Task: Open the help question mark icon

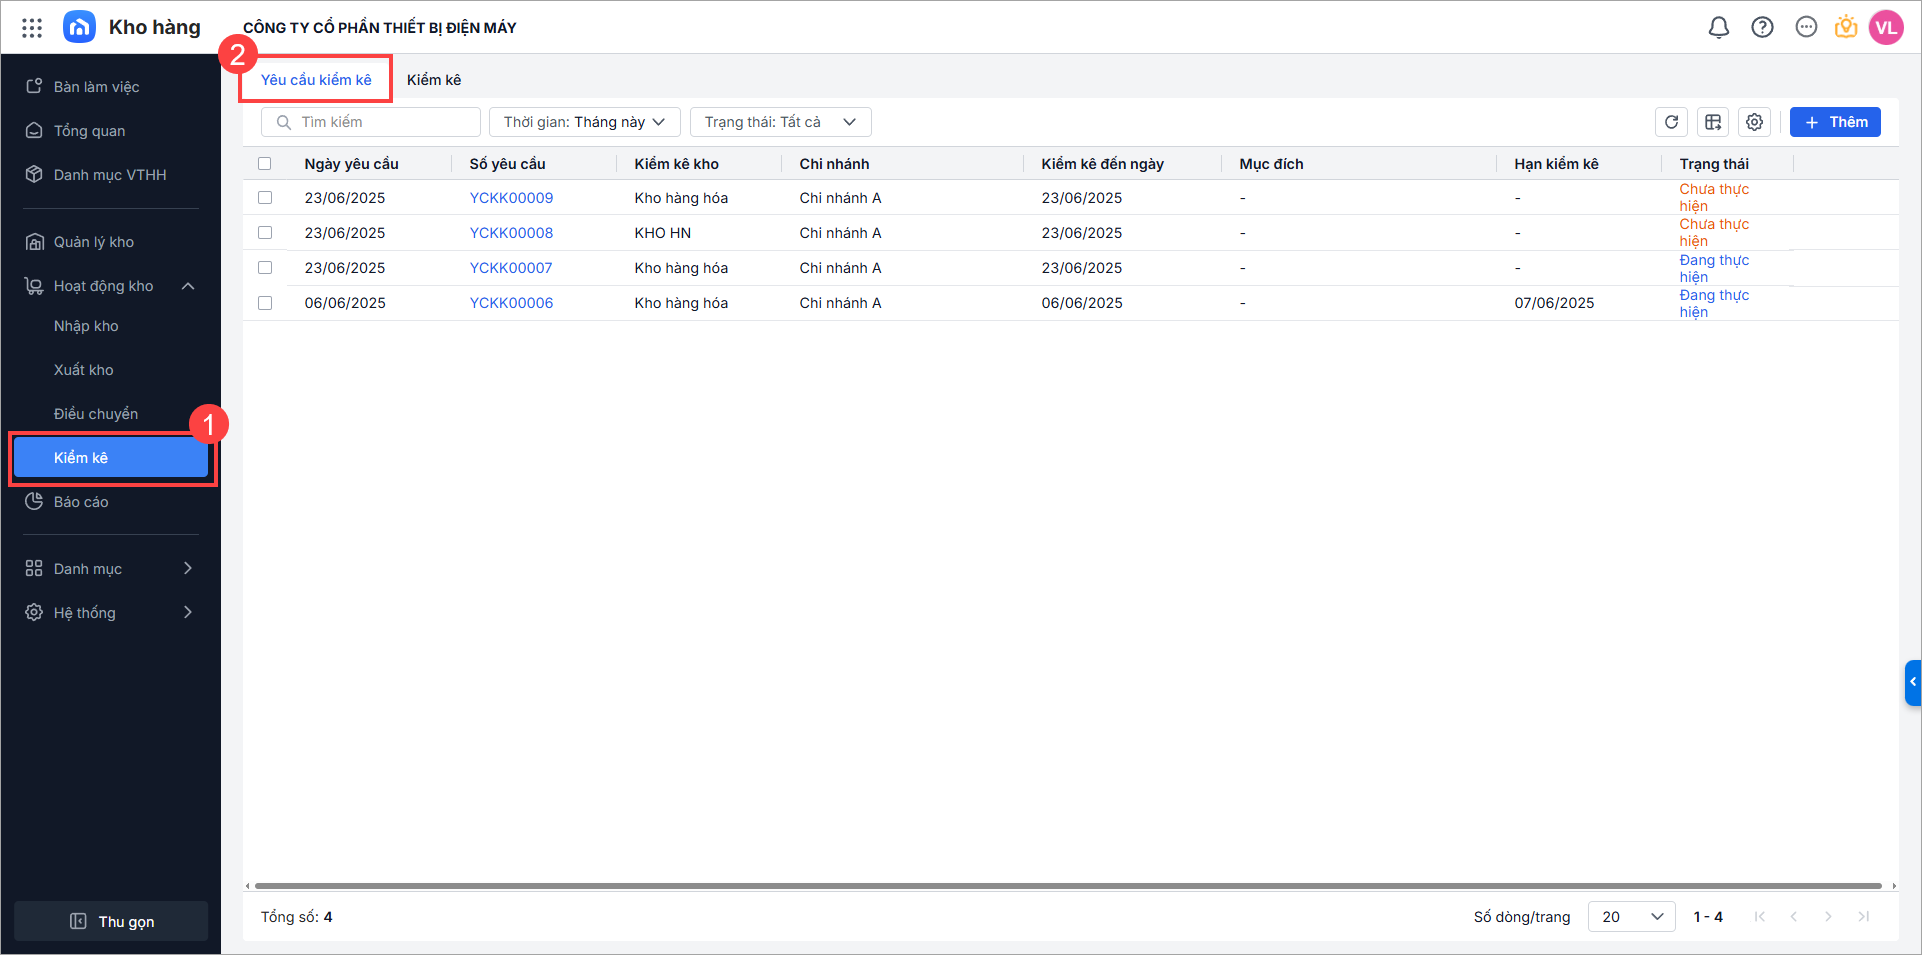Action: pos(1762,28)
